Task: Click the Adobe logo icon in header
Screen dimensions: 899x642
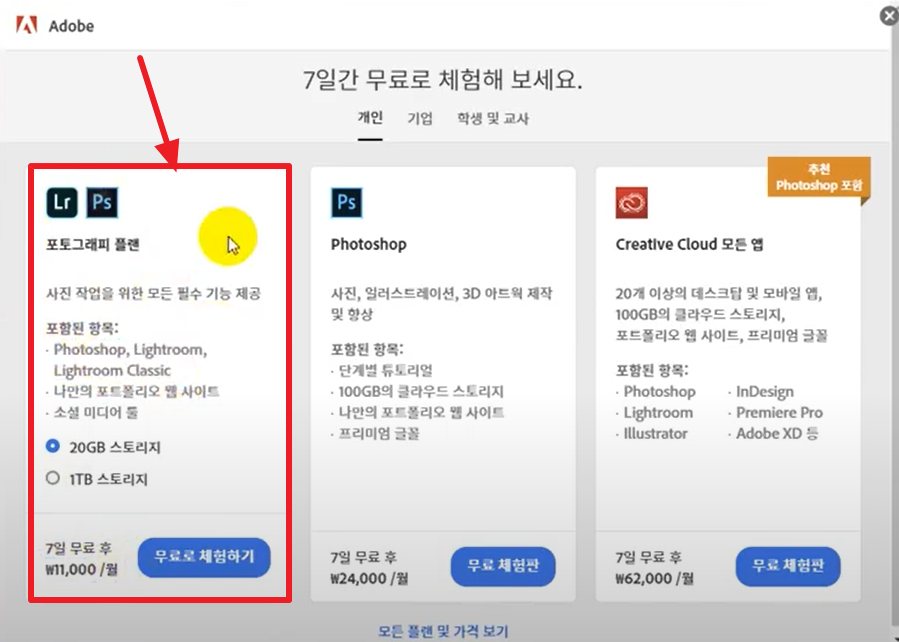Action: click(x=26, y=25)
